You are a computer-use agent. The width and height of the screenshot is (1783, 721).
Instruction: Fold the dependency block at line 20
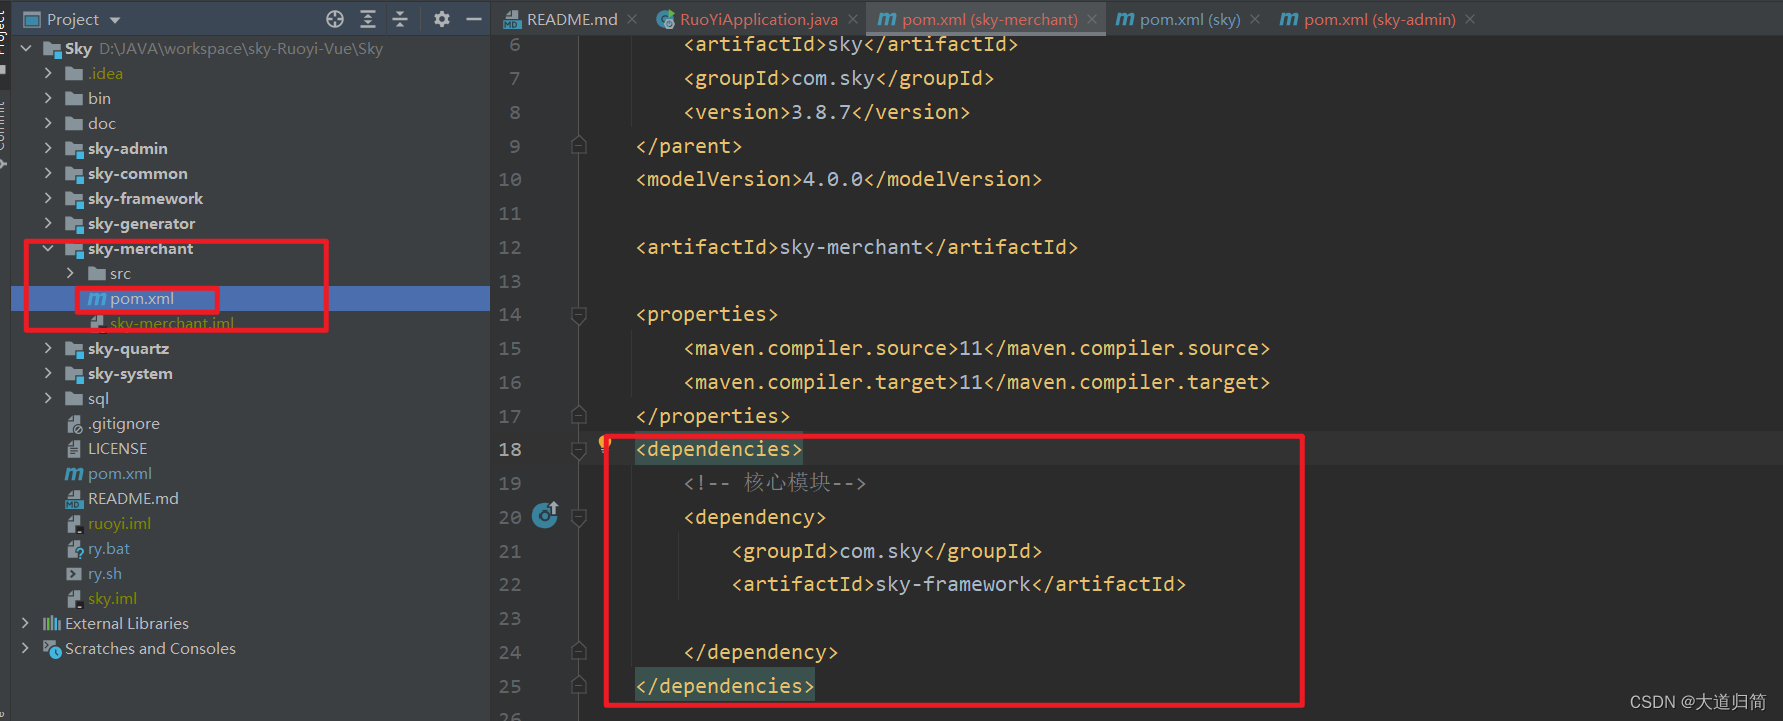[x=578, y=517]
